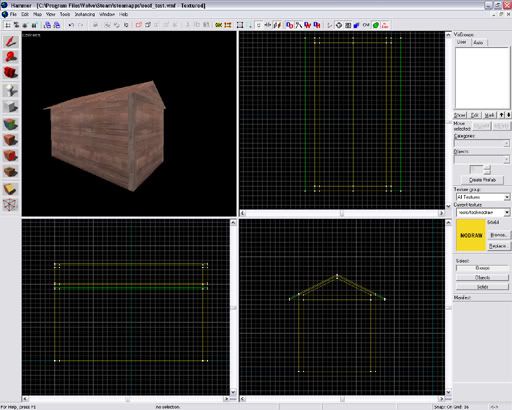Image resolution: width=512 pixels, height=410 pixels.
Task: Click the VisGroups list box
Action: click(x=482, y=77)
